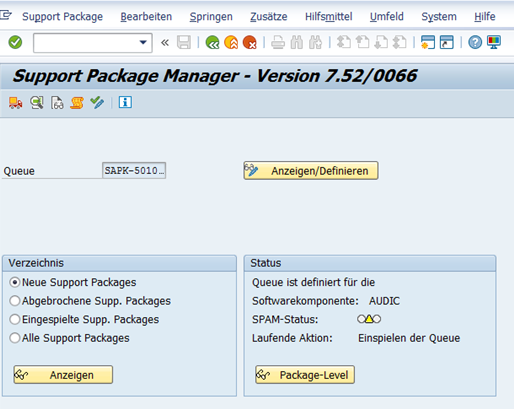514x409 pixels.
Task: Click the 'Queue ist definiert für die' text
Action: tap(313, 282)
